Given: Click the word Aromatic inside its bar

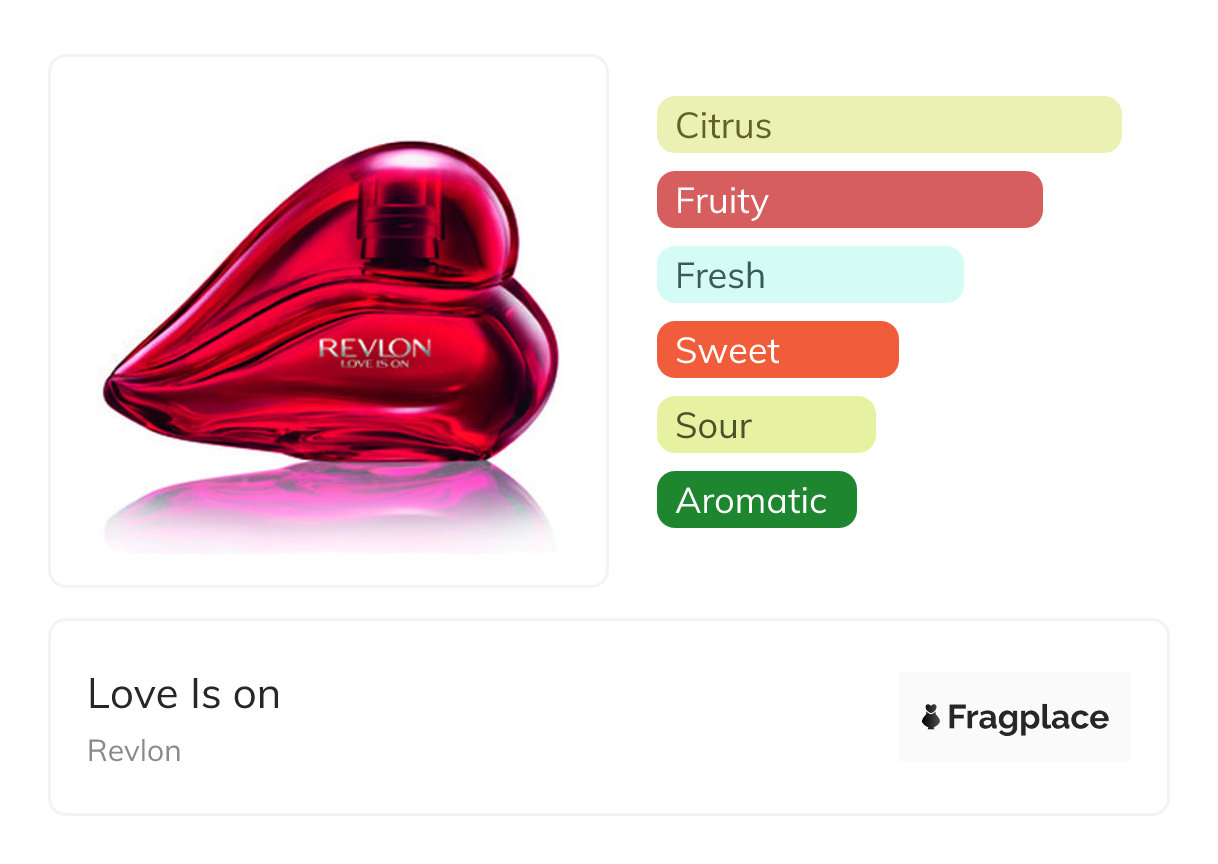Looking at the screenshot, I should (751, 501).
